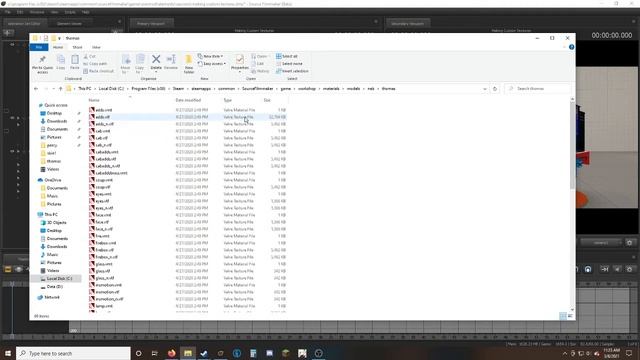Click the steamapps breadcrumb in the address bar
Screen dimensions: 640x360
pos(201,89)
